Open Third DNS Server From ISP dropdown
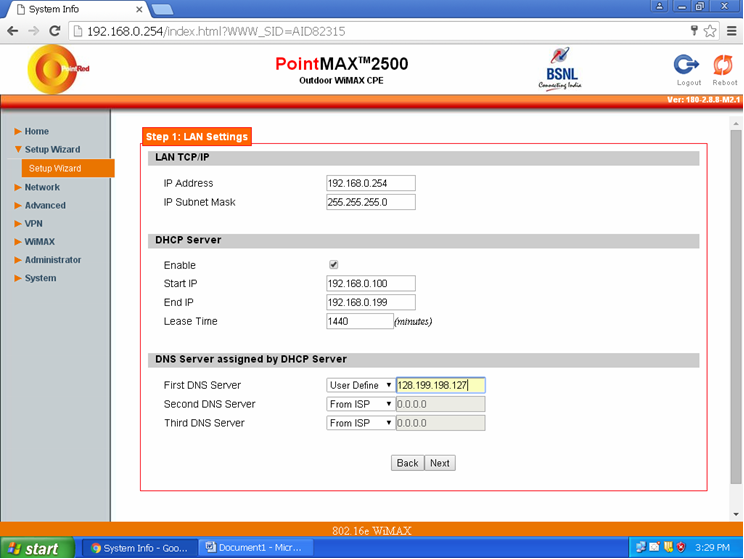Image resolution: width=744 pixels, height=559 pixels. tap(360, 423)
